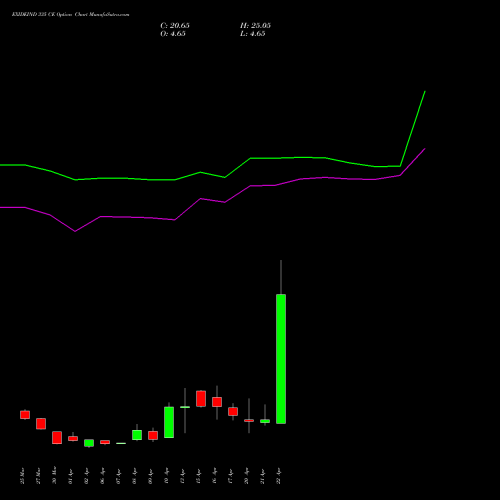Image resolution: width=500 pixels, height=500 pixels.
Task: Click the "20 Apr" date label
Action: (x=246, y=476)
